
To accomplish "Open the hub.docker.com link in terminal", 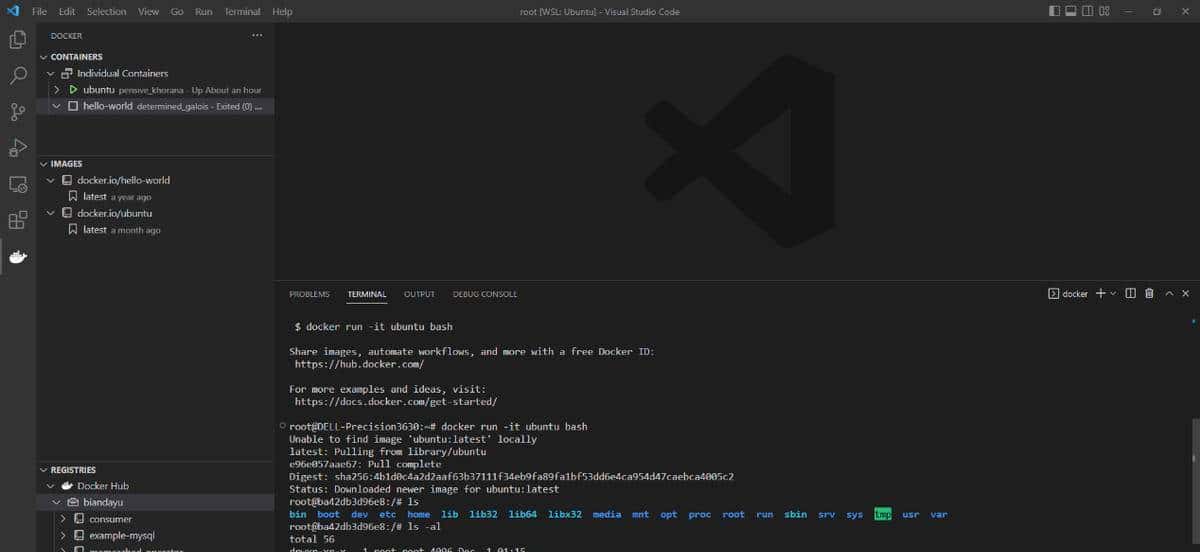I will point(360,364).
